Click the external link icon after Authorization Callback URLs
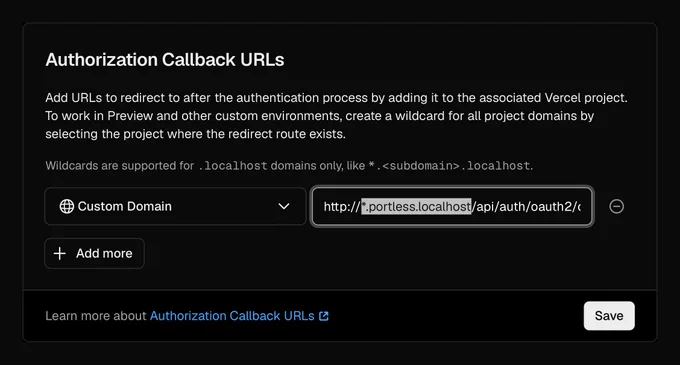Viewport: 680px width, 365px height. tap(324, 316)
